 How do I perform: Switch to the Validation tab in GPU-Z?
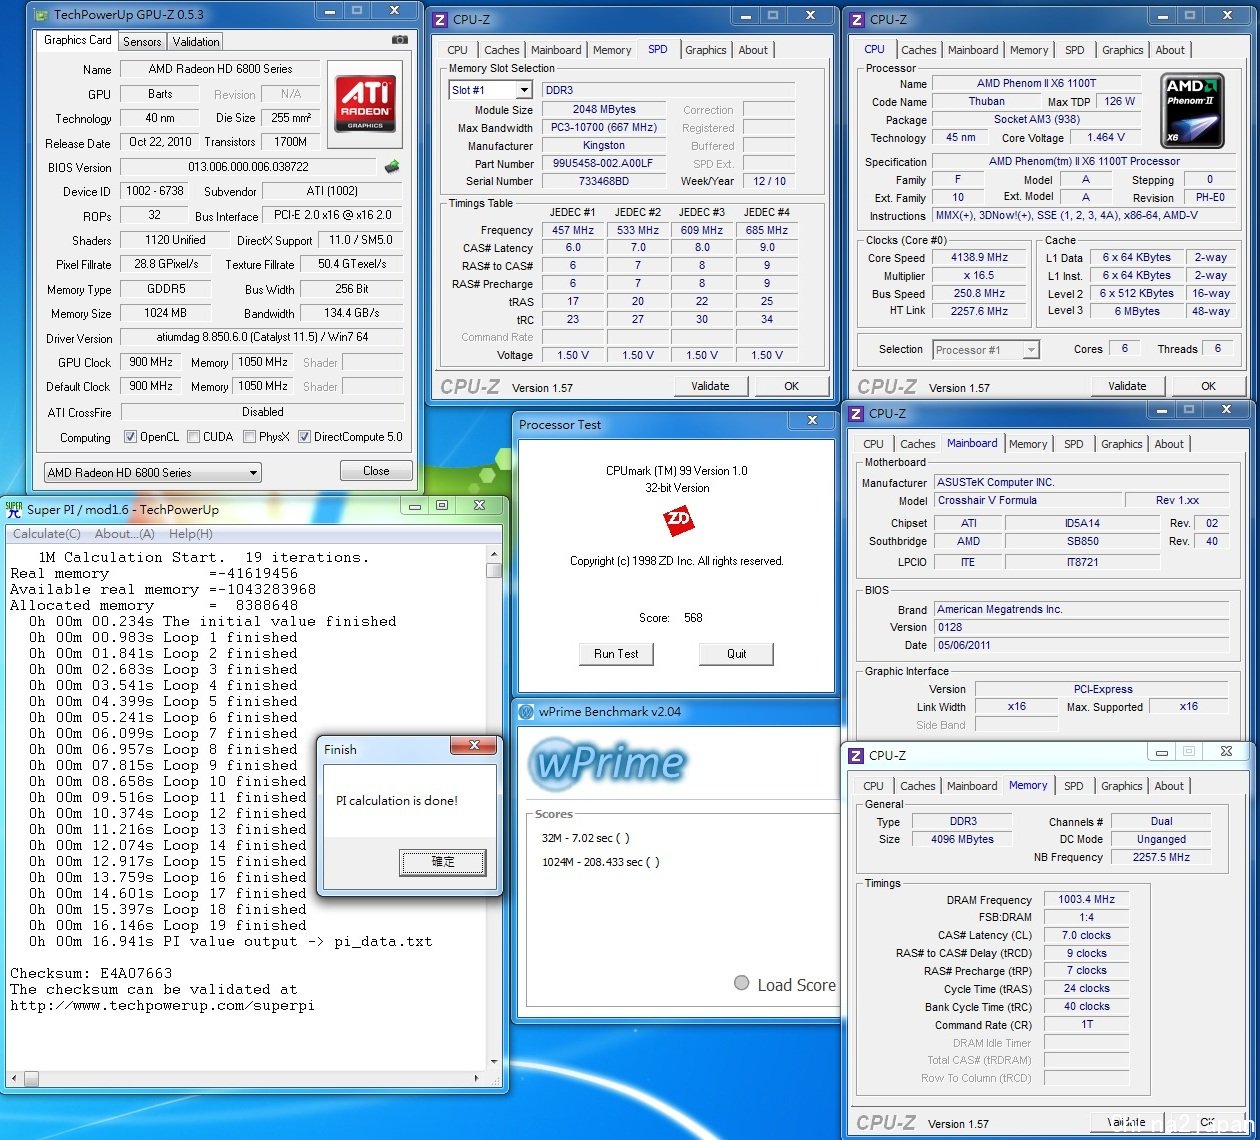click(x=196, y=41)
